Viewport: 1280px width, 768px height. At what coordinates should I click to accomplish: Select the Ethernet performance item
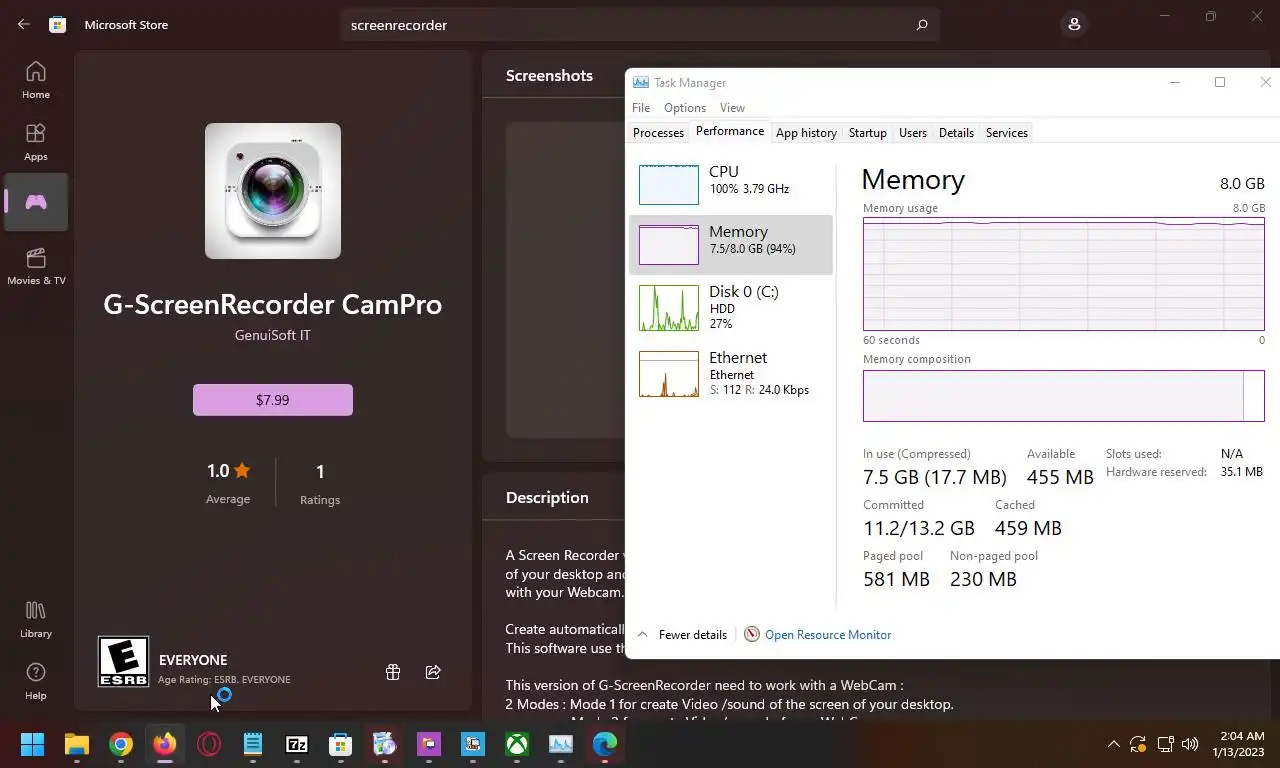click(731, 373)
